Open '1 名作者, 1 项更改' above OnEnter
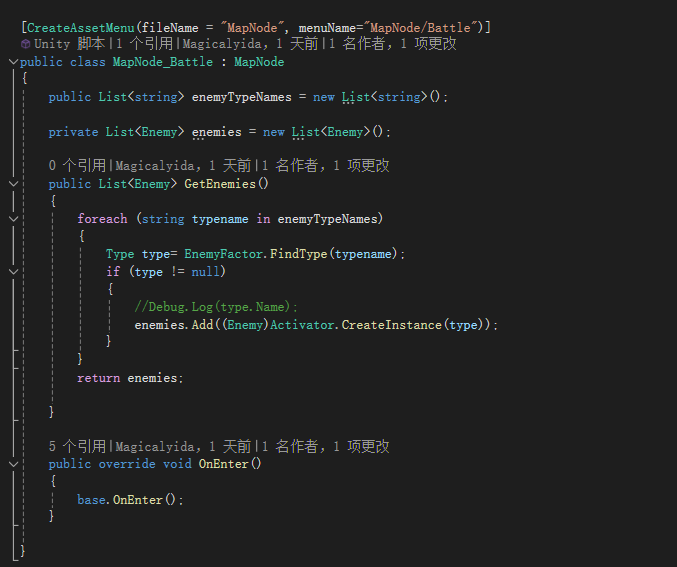The height and width of the screenshot is (567, 677). pos(325,446)
